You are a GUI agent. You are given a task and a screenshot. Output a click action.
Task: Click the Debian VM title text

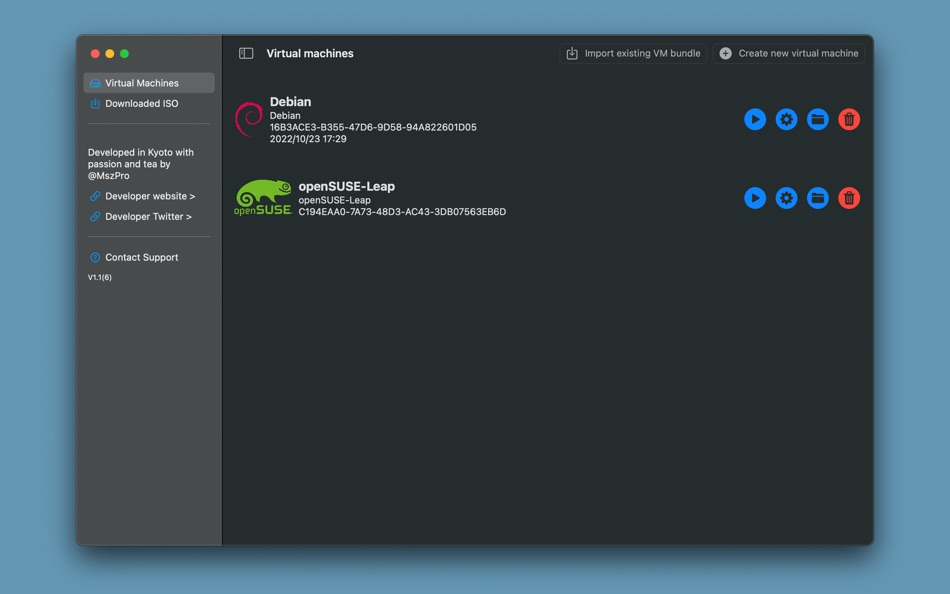[x=290, y=102]
